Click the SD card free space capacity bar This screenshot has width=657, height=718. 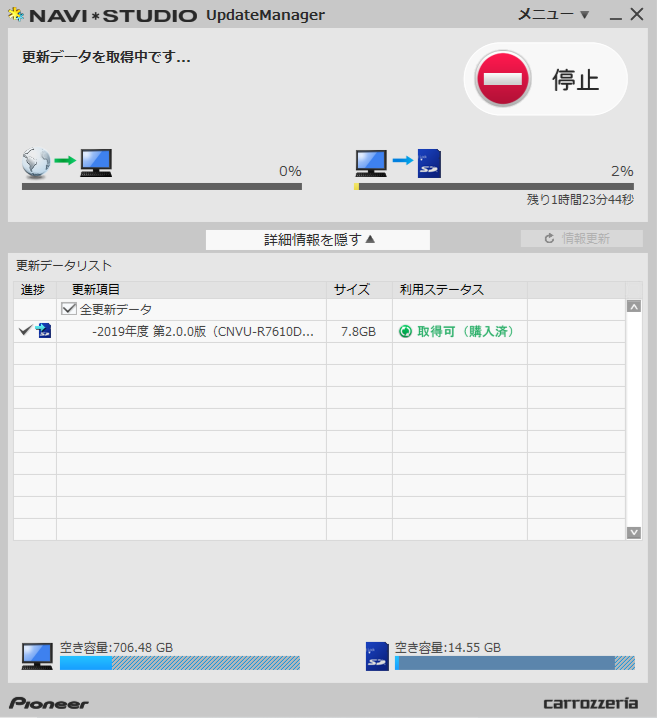515,663
